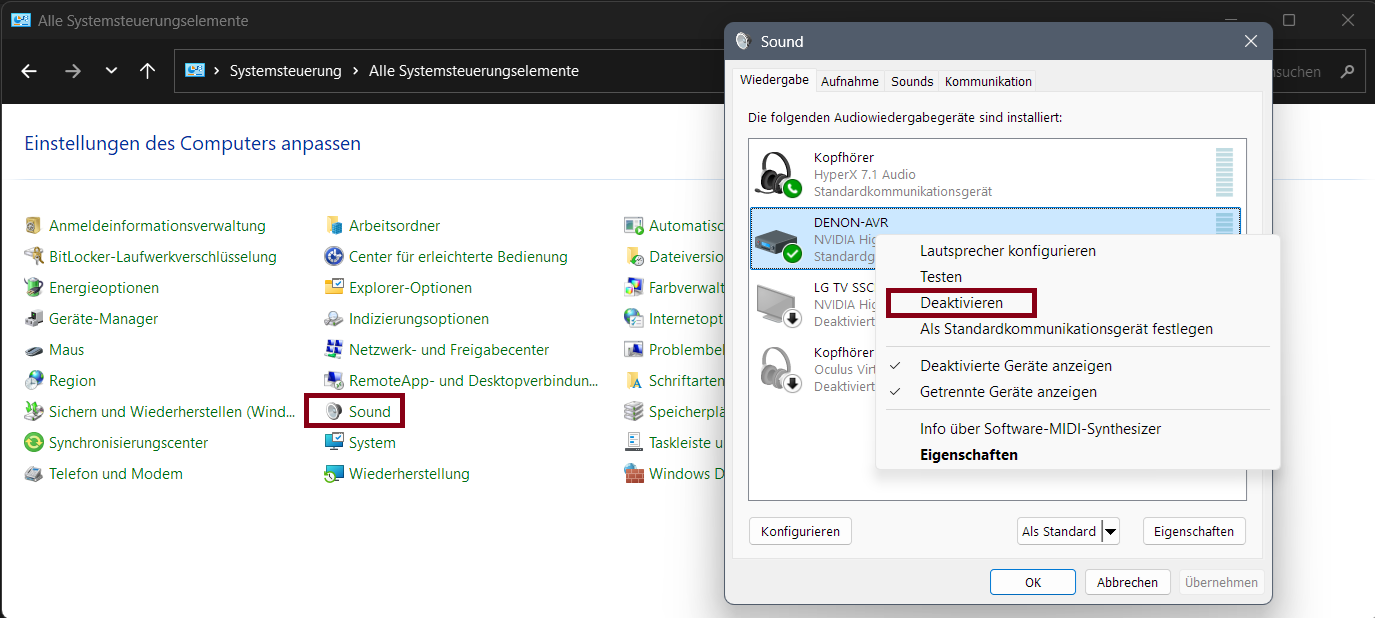Click Center für erleichterte Bedienung icon

334,257
